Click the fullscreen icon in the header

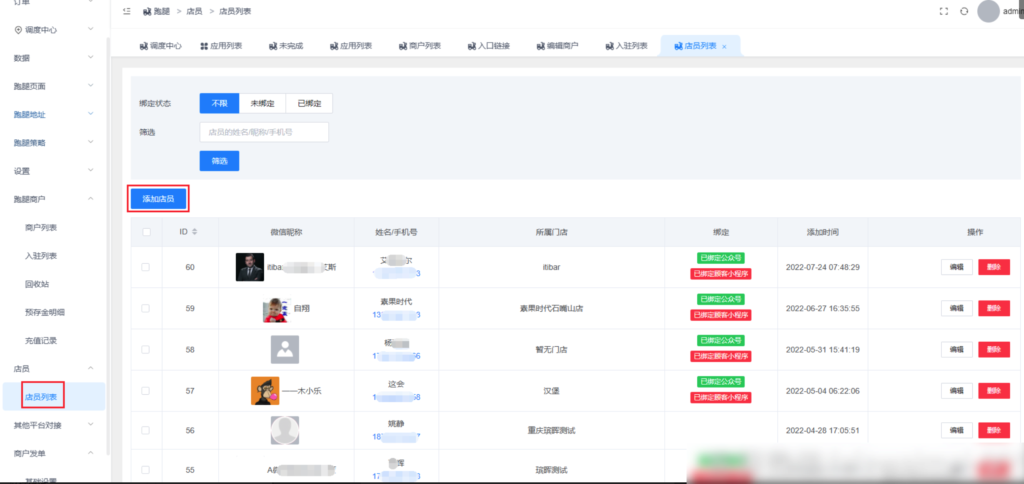pos(943,11)
